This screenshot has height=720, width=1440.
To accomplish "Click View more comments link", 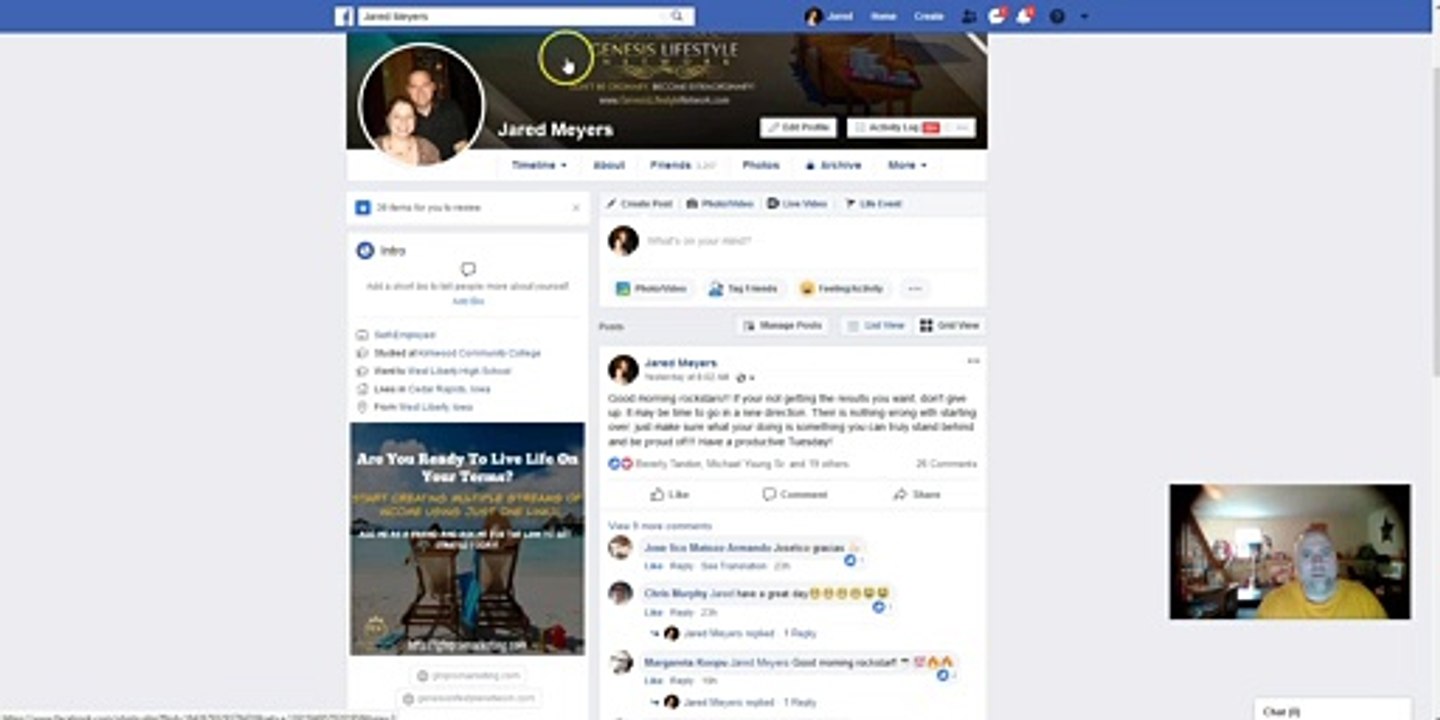I will 660,526.
